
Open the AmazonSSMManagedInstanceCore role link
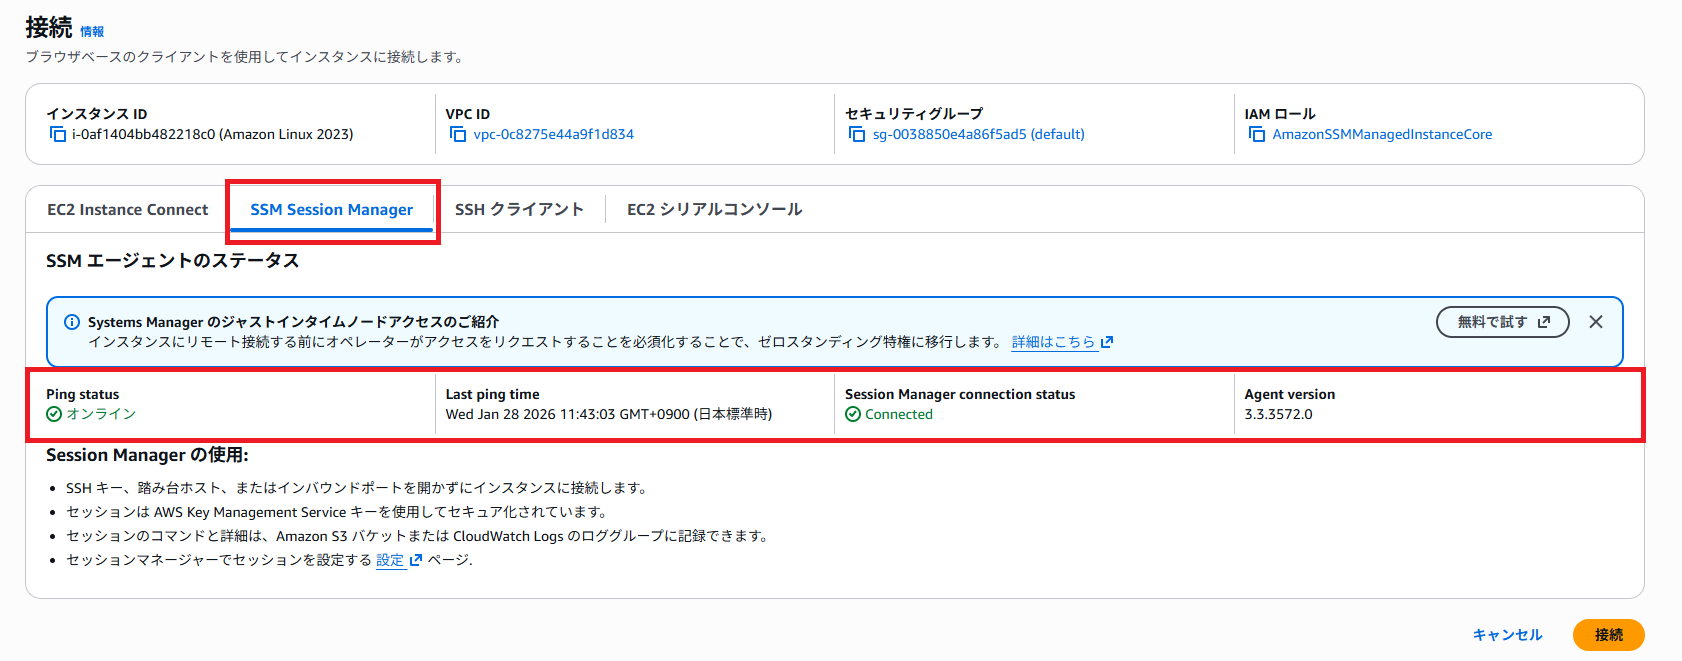[x=1382, y=134]
